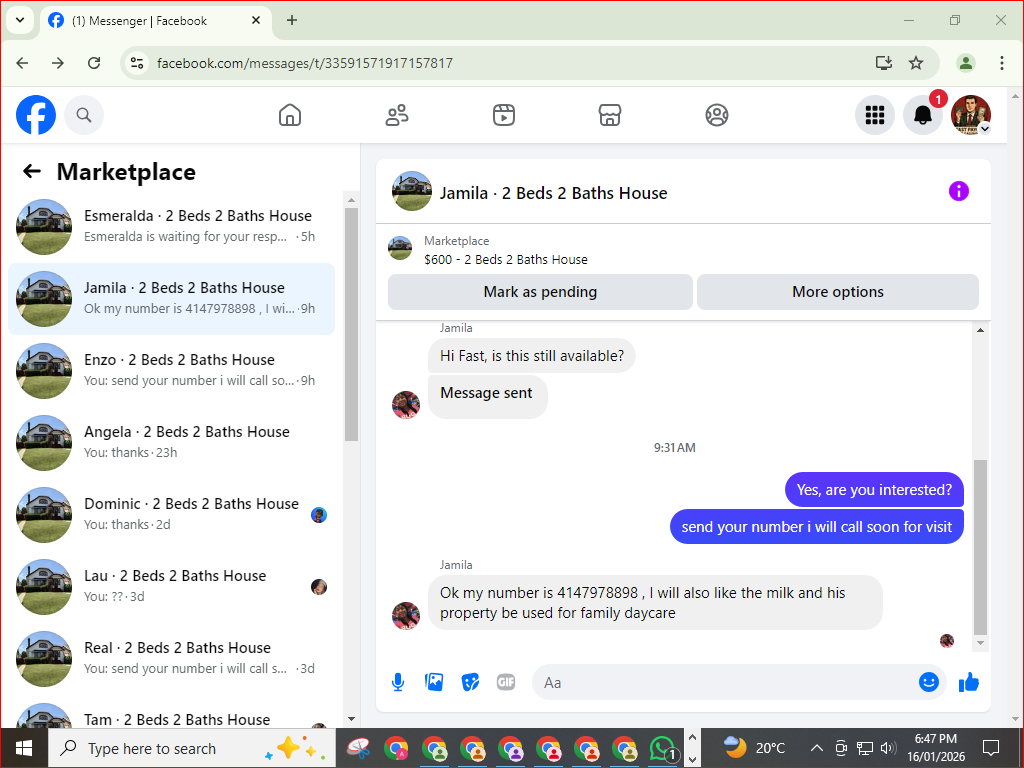Screen dimensions: 1024x768
Task: Open the $600 - 2 Beds 2 Baths House listing
Action: (505, 259)
